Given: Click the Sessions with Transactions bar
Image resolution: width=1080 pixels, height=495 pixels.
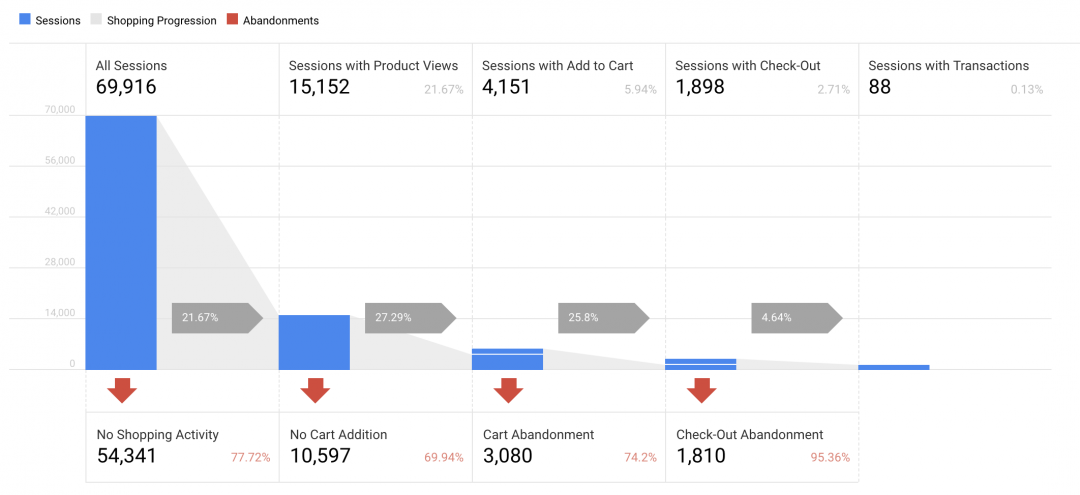Looking at the screenshot, I should [894, 368].
